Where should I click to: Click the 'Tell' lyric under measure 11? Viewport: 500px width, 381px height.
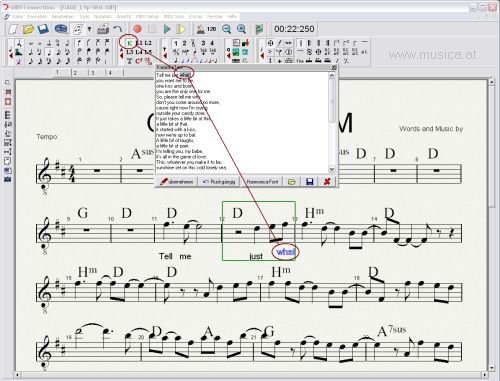[x=166, y=256]
